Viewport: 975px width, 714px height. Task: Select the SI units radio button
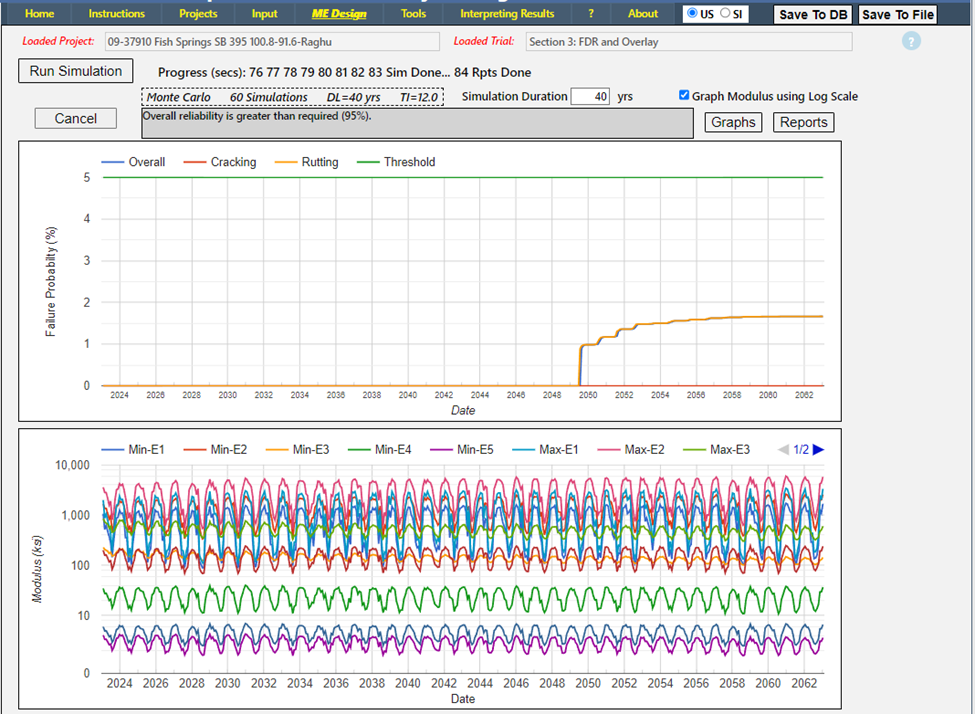[x=726, y=13]
